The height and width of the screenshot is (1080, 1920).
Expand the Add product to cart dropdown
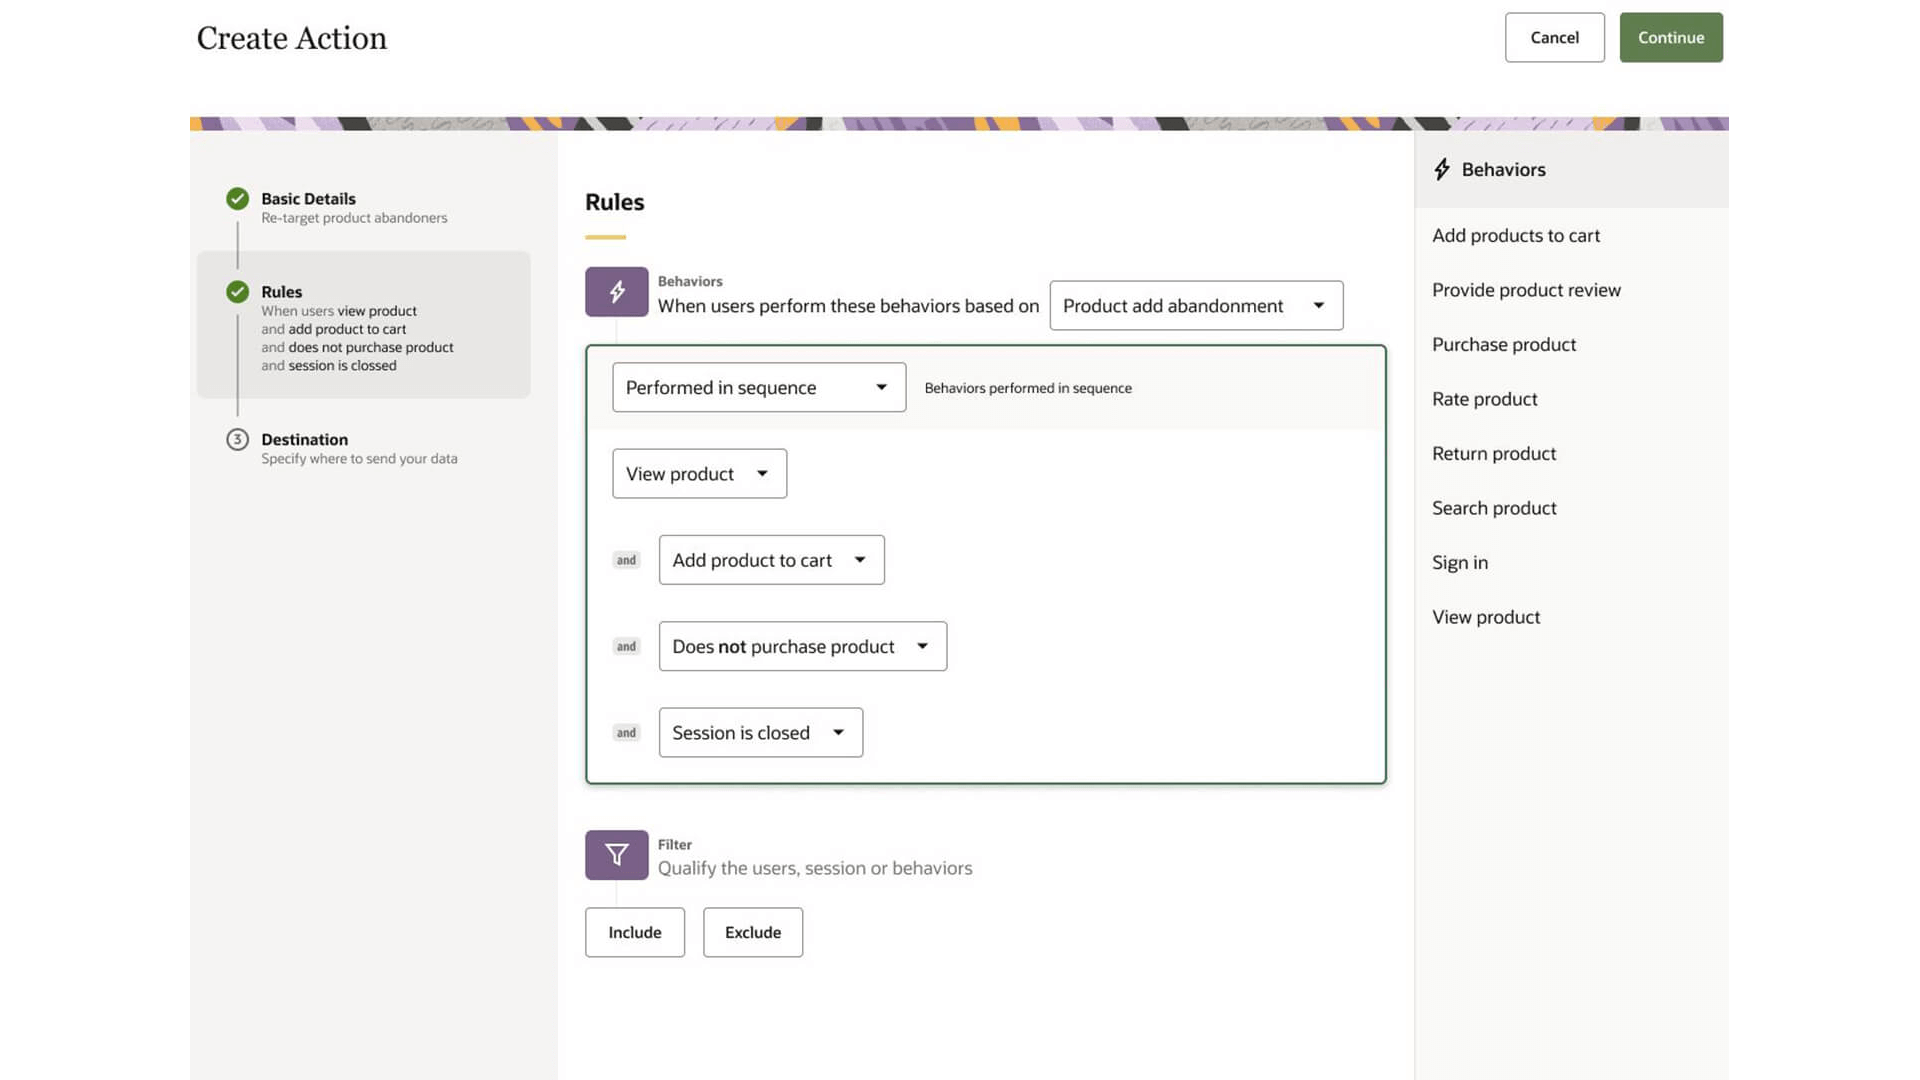[770, 560]
